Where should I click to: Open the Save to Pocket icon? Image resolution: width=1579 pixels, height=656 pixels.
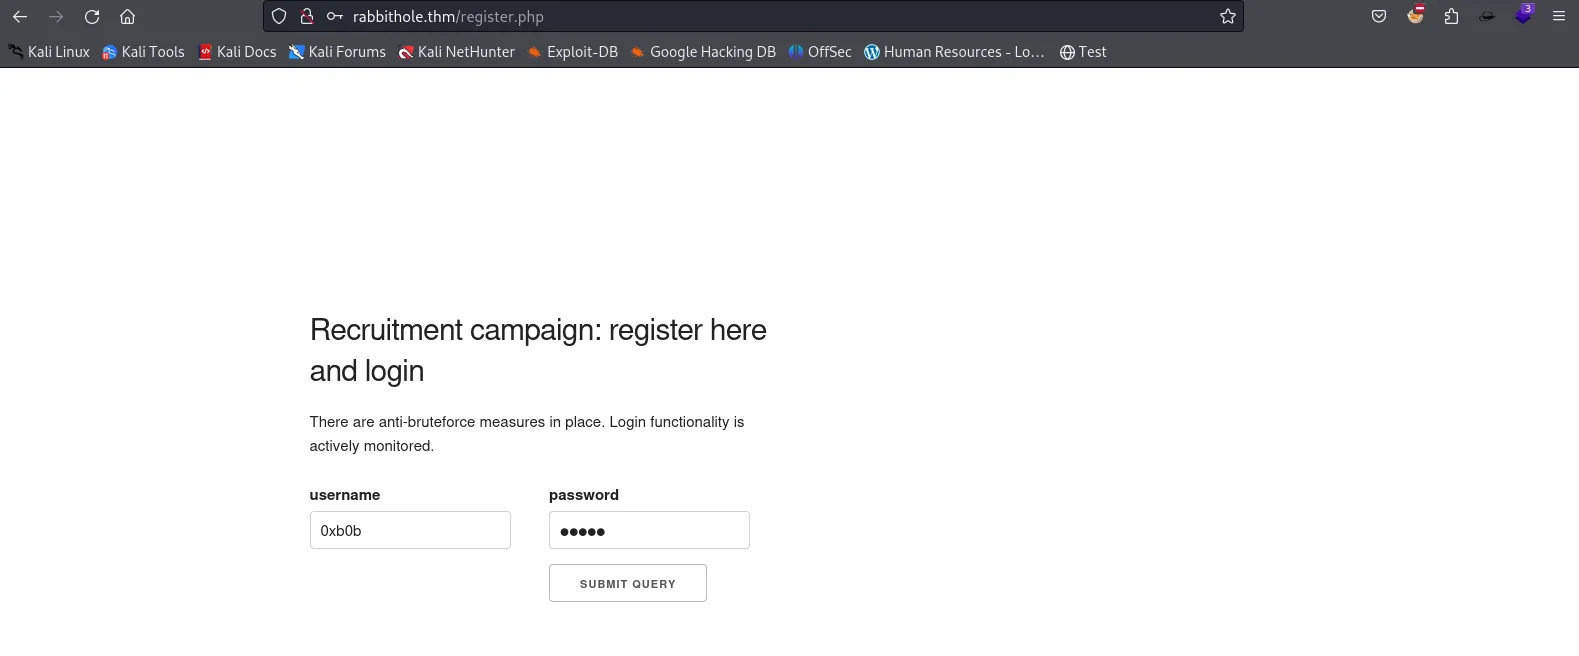[x=1379, y=17]
